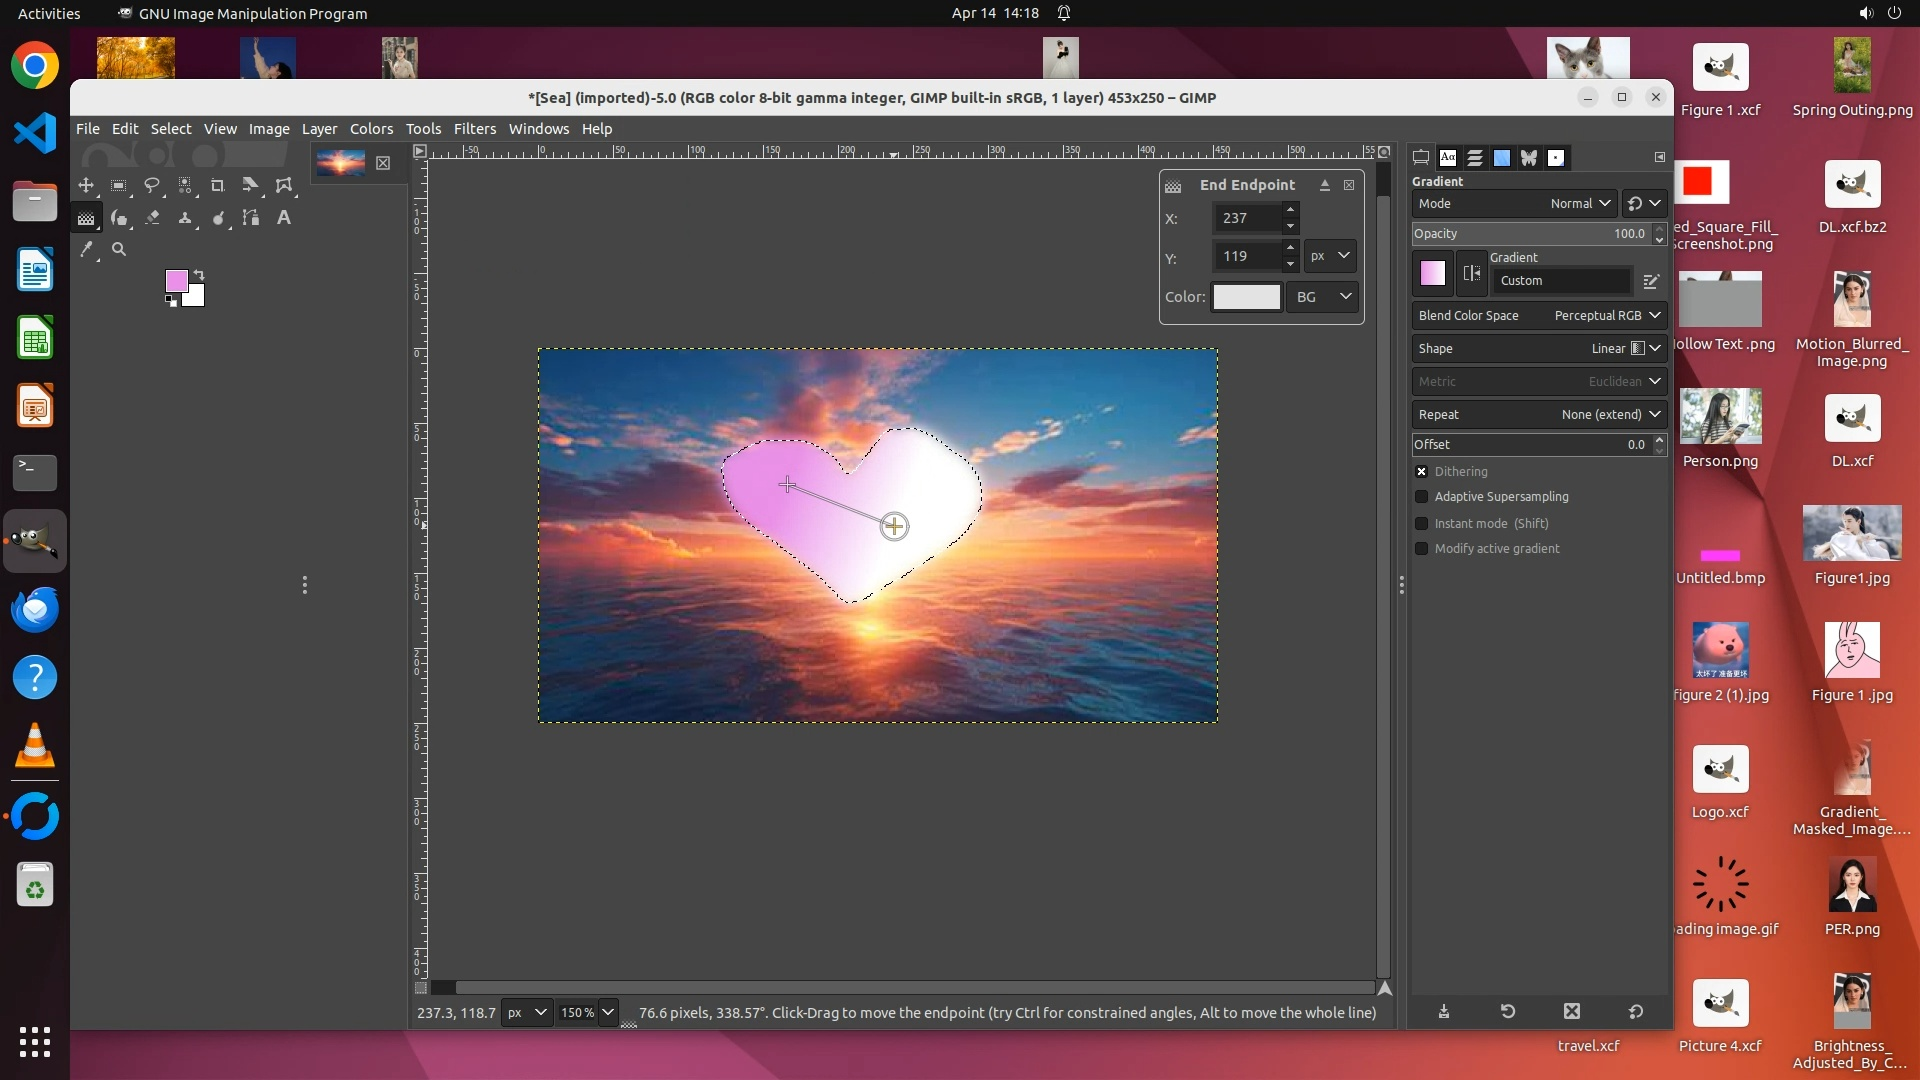This screenshot has width=1920, height=1080.
Task: Enable Instant mode option
Action: pos(1421,523)
